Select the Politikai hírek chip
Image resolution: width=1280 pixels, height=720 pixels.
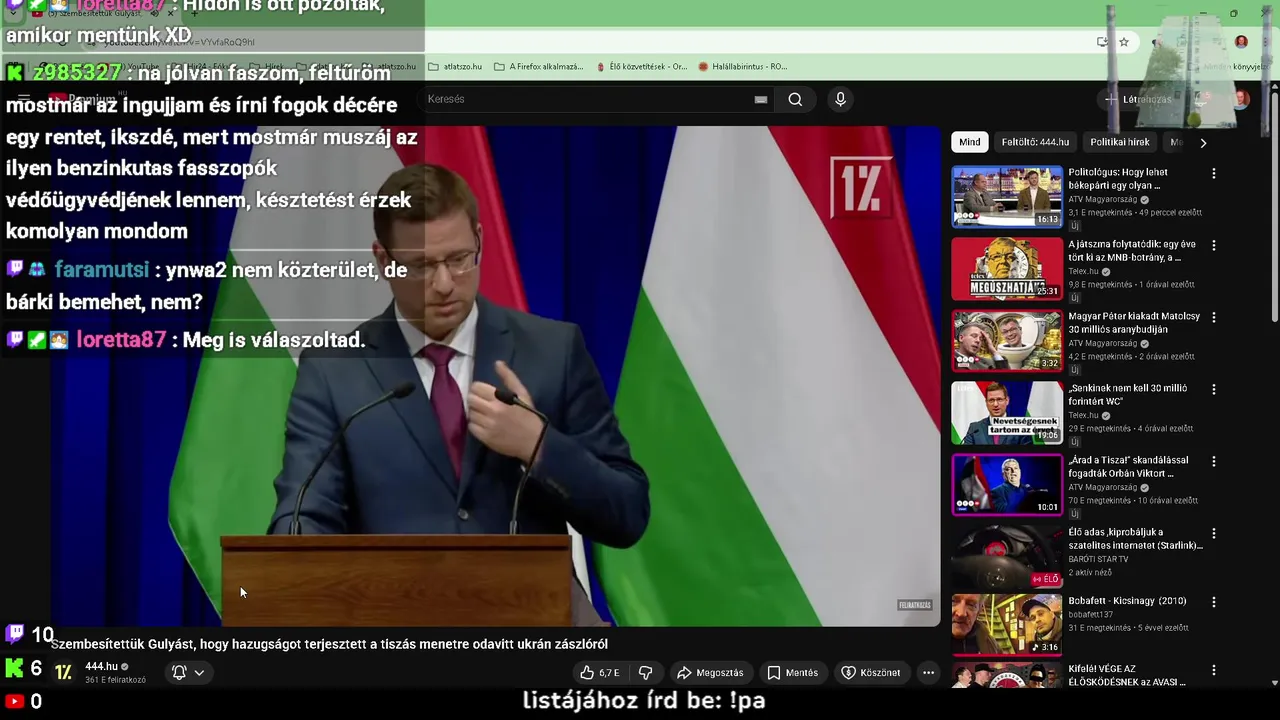click(1120, 142)
